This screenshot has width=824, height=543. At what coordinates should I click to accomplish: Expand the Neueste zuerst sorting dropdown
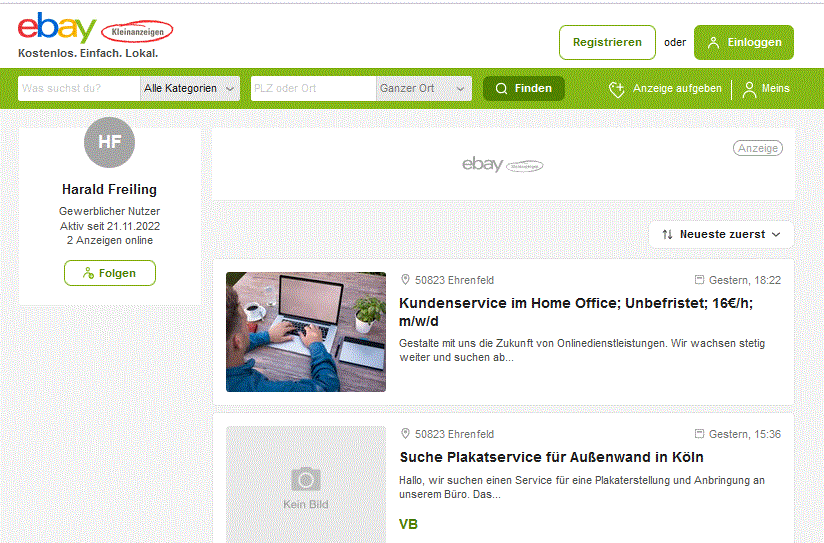(721, 234)
